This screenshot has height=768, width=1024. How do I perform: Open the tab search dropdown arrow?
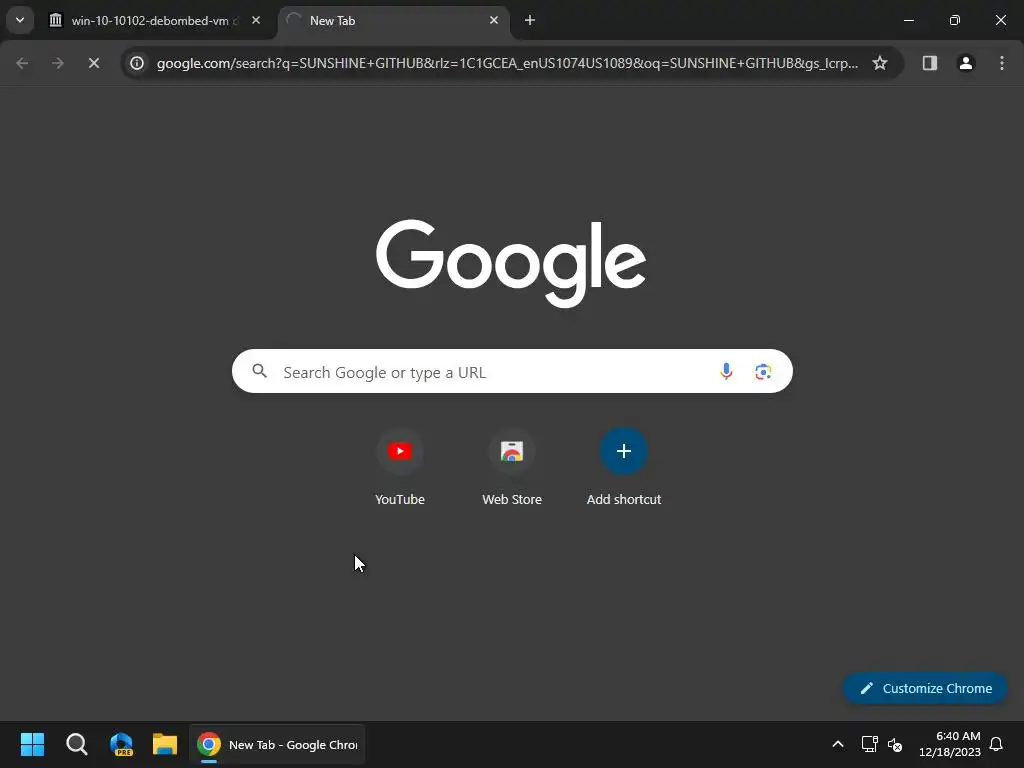point(20,20)
